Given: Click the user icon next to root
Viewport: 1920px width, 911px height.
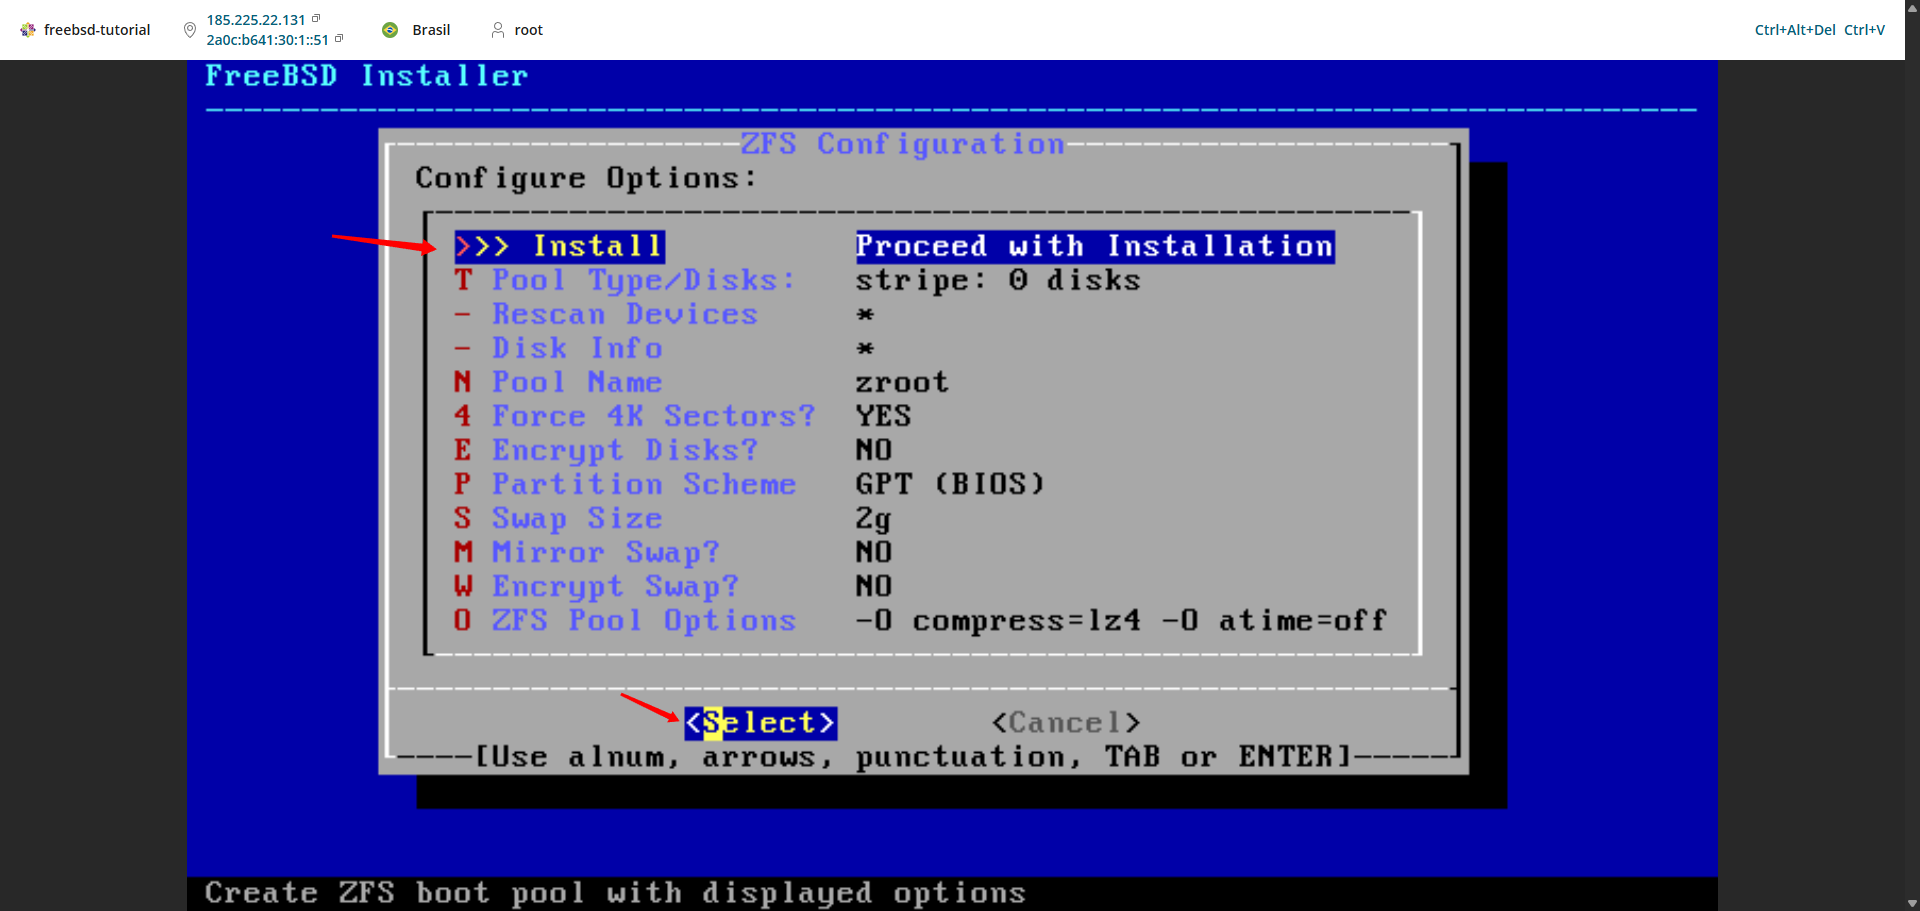Looking at the screenshot, I should [497, 30].
